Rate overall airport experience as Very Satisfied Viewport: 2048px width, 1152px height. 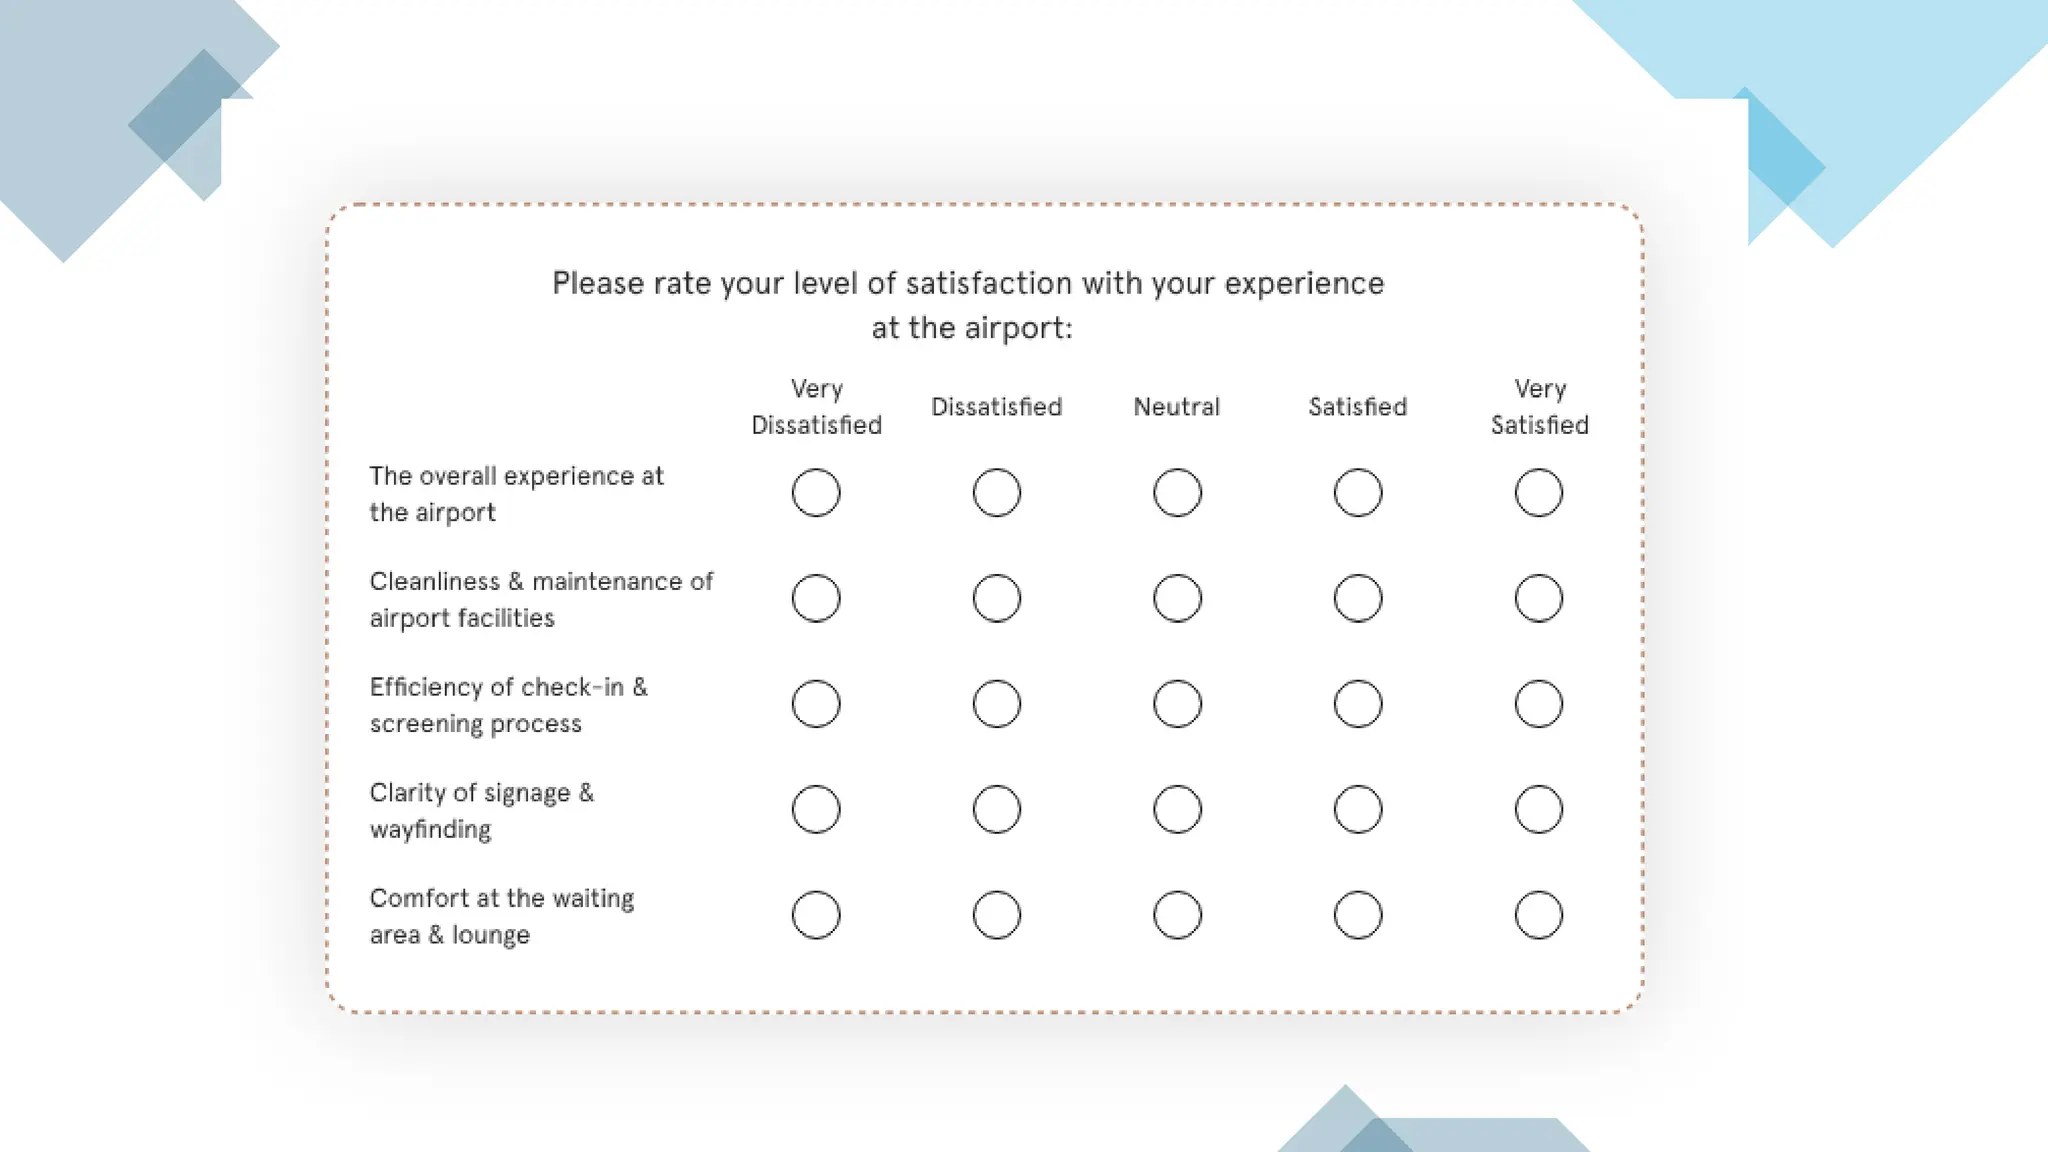pyautogui.click(x=1538, y=493)
